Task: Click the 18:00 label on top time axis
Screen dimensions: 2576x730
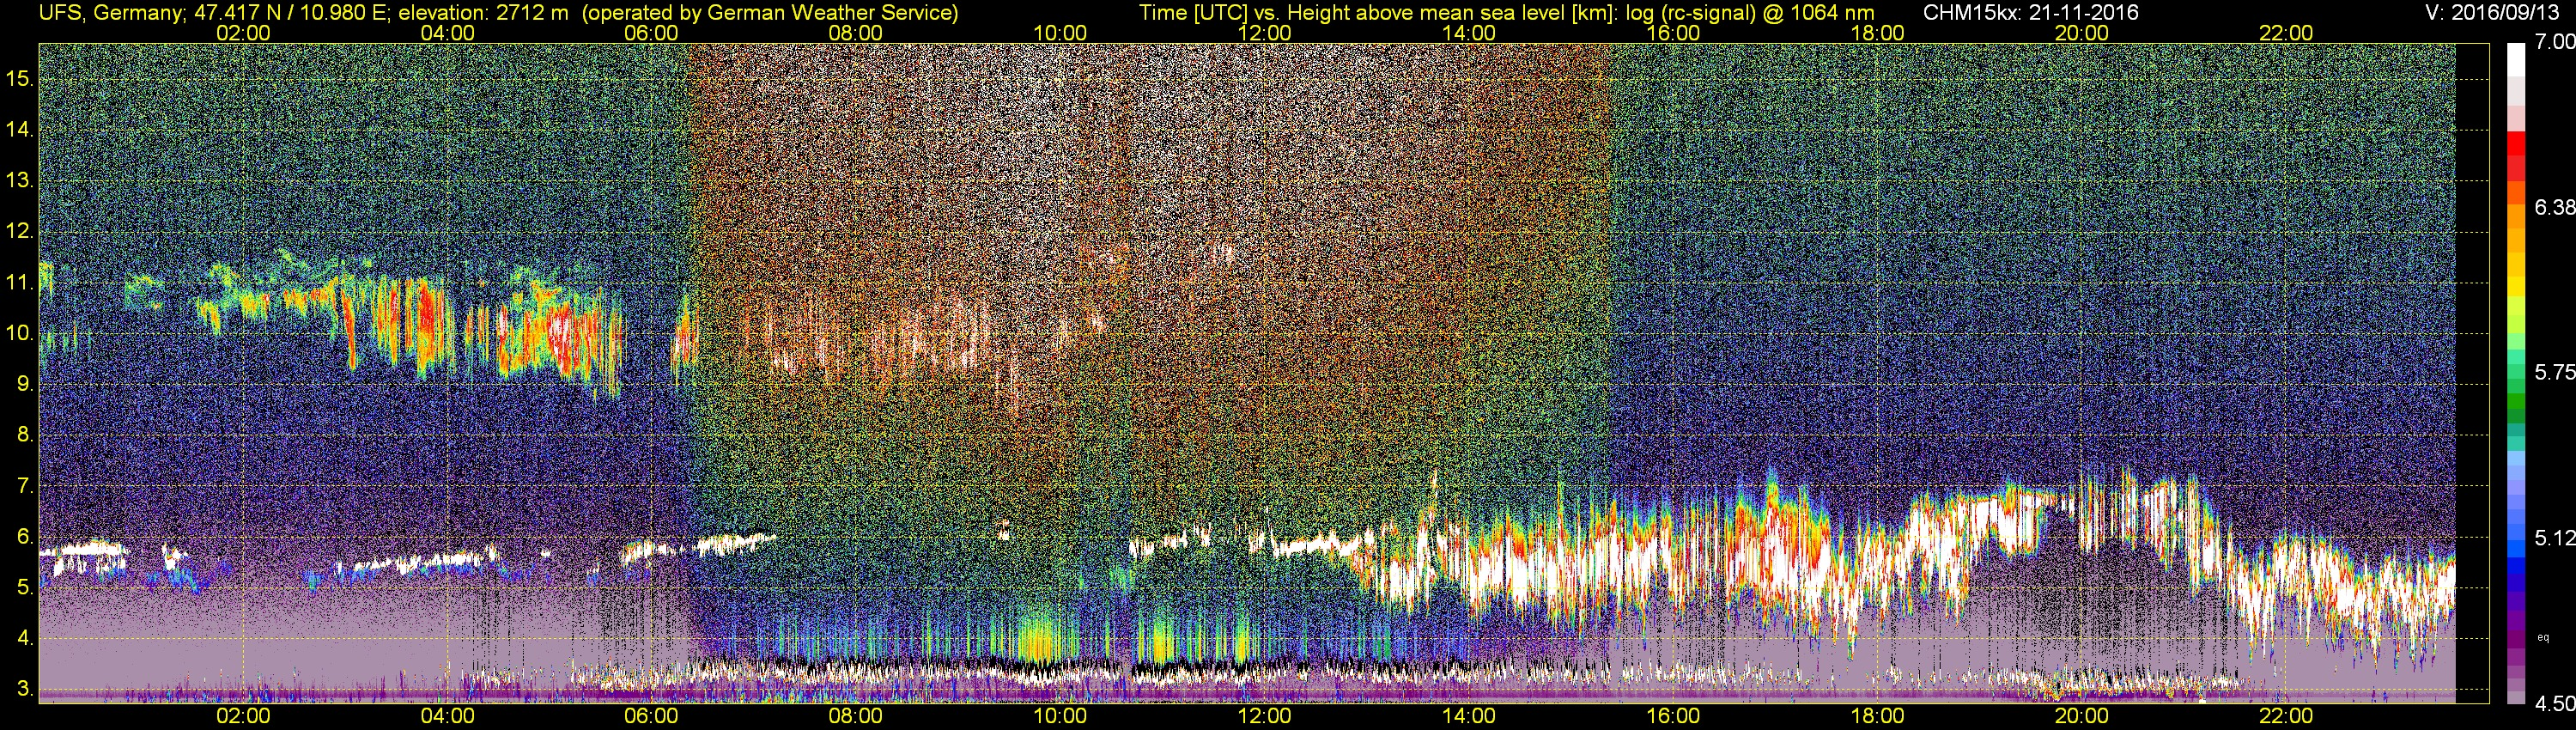Action: pyautogui.click(x=1878, y=33)
